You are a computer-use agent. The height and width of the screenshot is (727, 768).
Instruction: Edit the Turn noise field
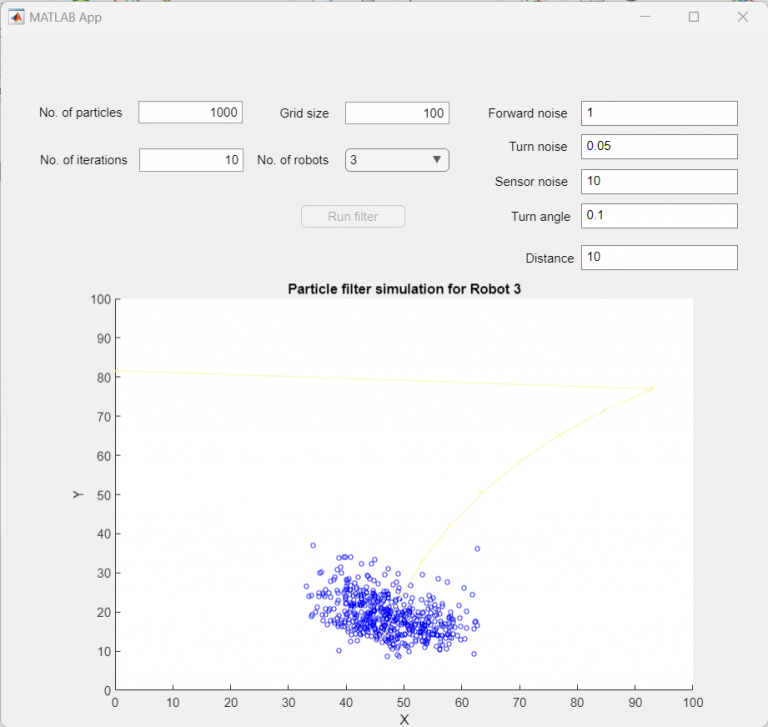(x=659, y=147)
